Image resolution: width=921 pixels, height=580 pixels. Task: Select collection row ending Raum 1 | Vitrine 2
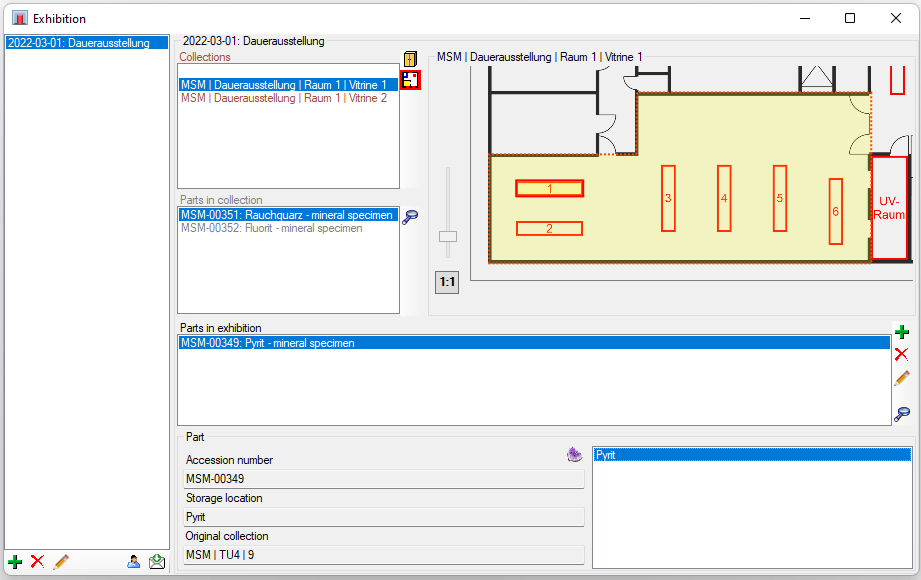[288, 98]
